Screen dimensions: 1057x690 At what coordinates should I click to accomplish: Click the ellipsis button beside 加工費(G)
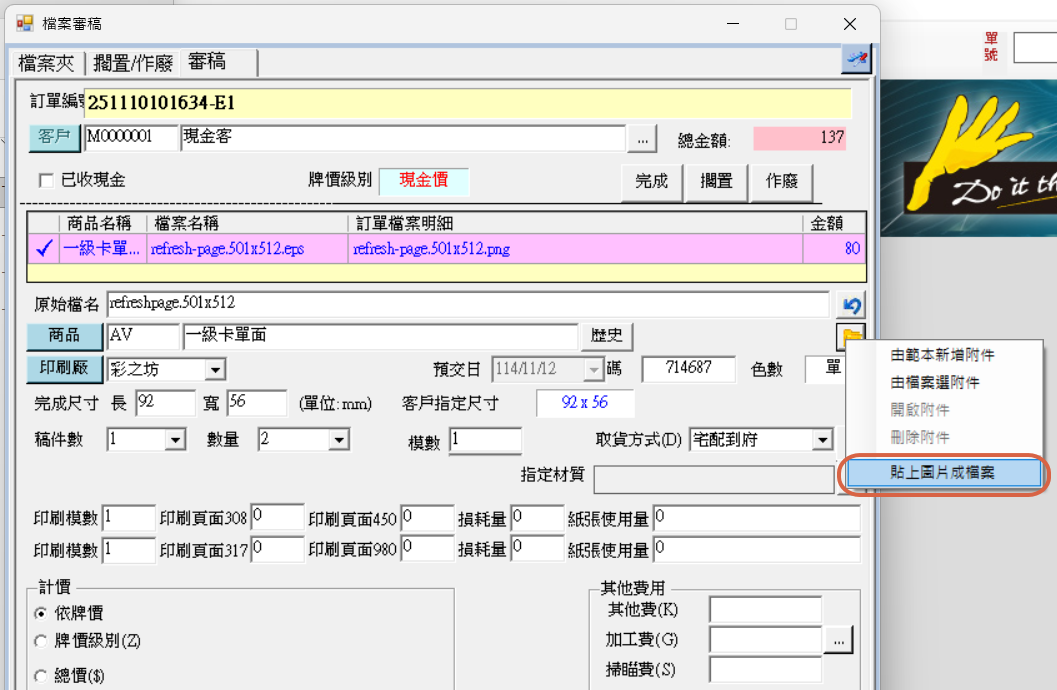point(838,638)
